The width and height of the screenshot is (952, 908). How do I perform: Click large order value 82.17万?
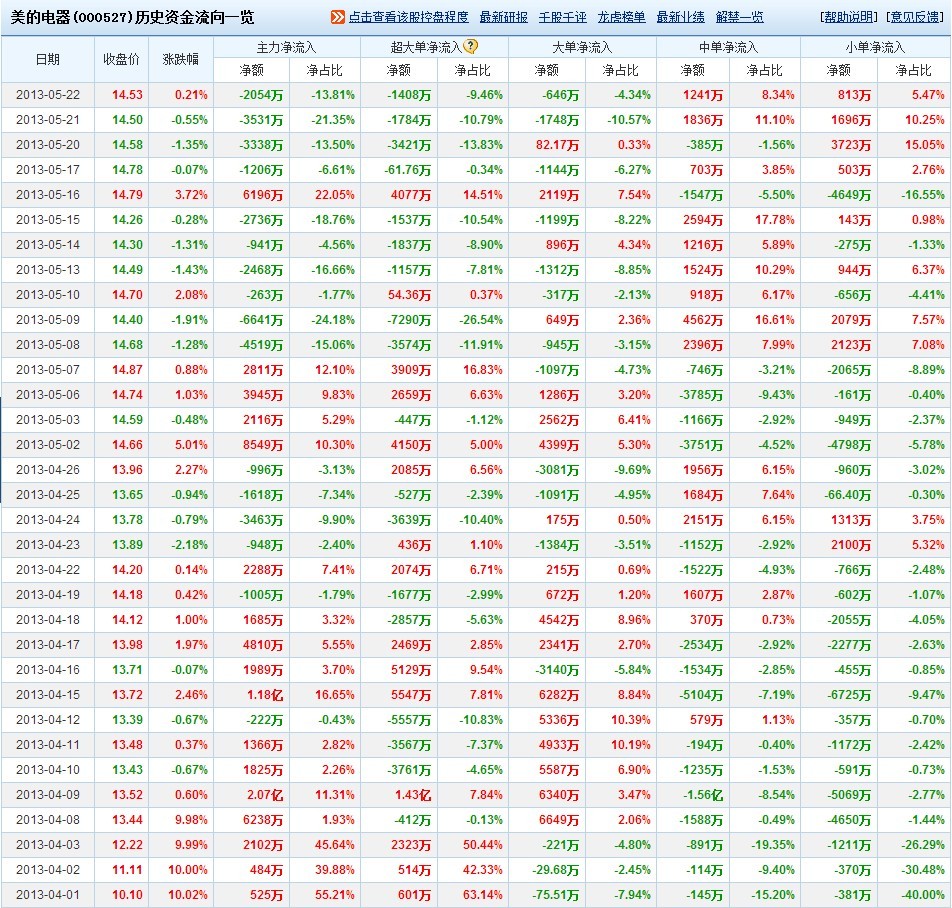pos(557,144)
